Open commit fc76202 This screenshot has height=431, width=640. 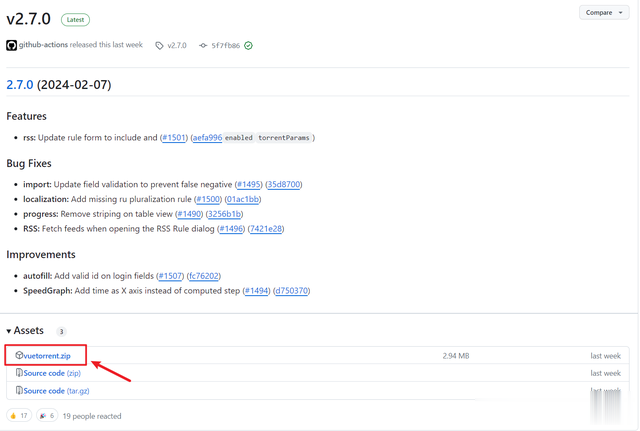pyautogui.click(x=204, y=276)
